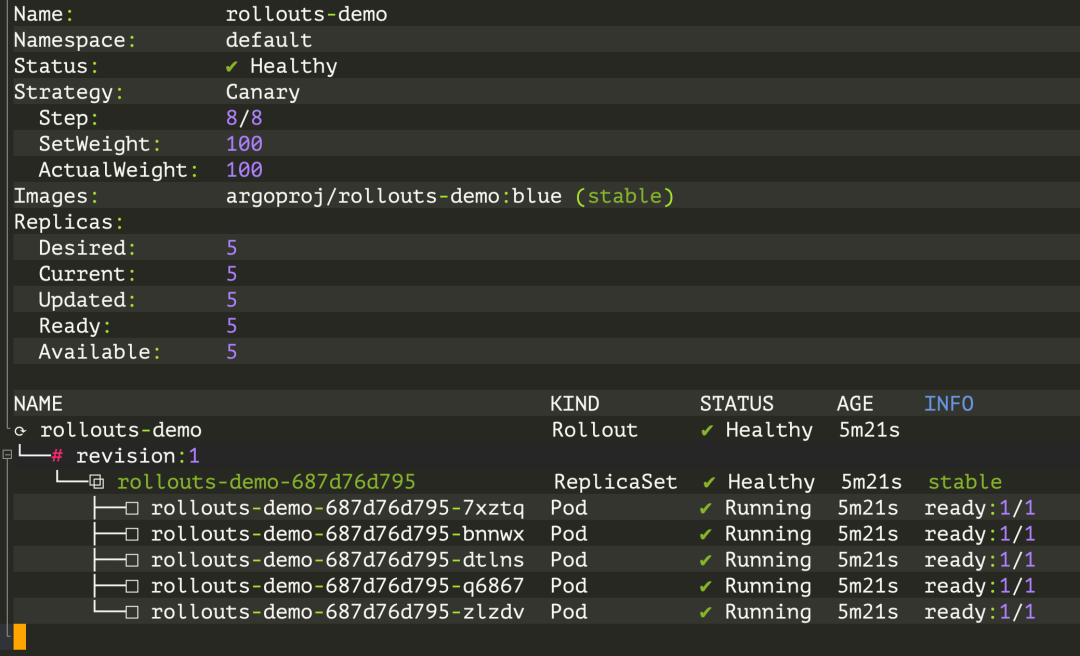
Task: Click the STATUS column header
Action: pos(737,404)
